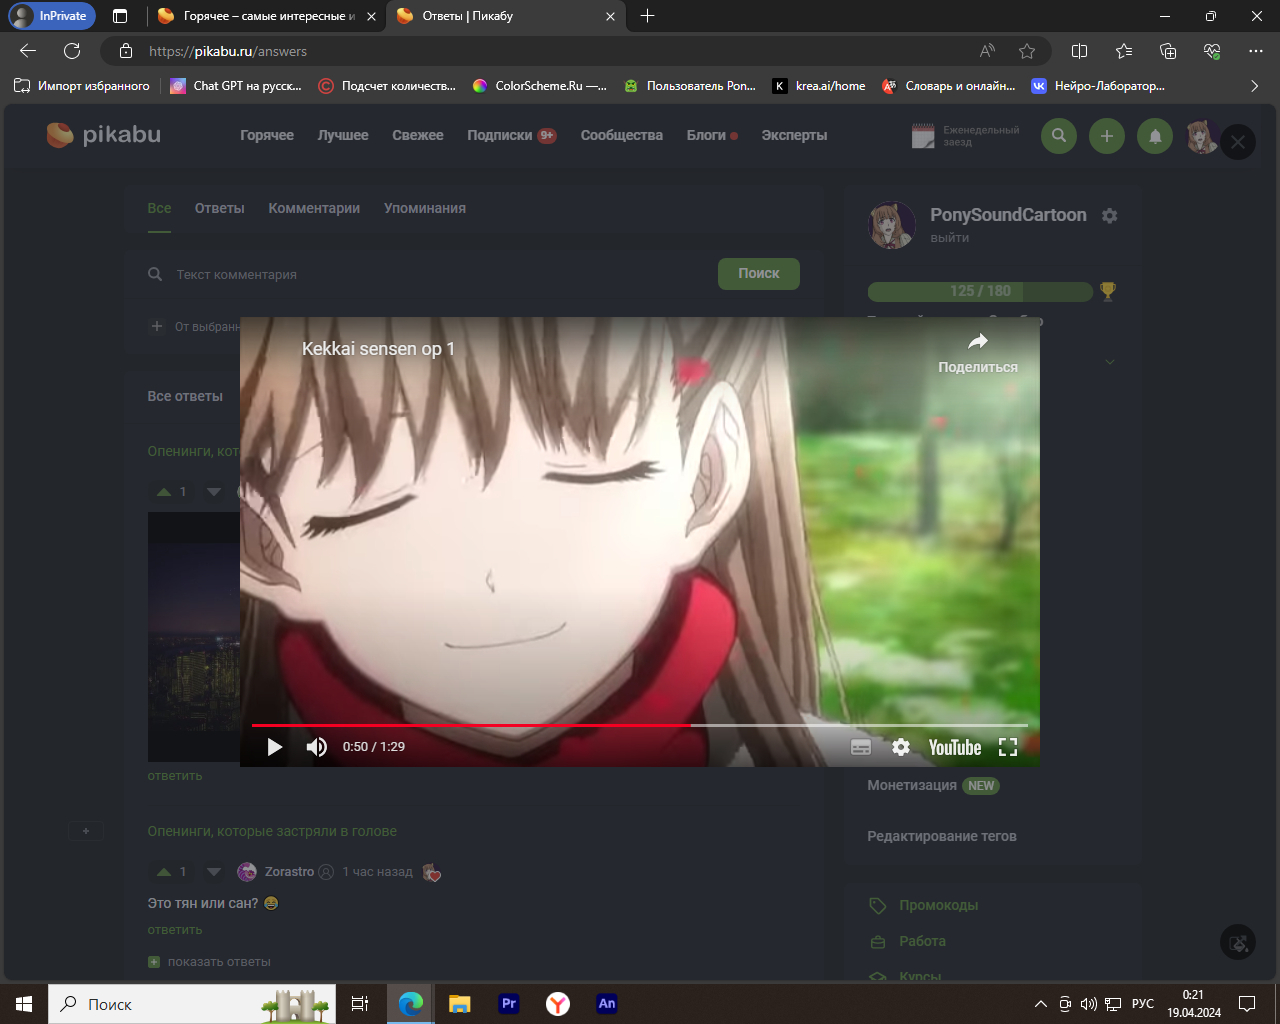Select the Все answers tab

159,208
